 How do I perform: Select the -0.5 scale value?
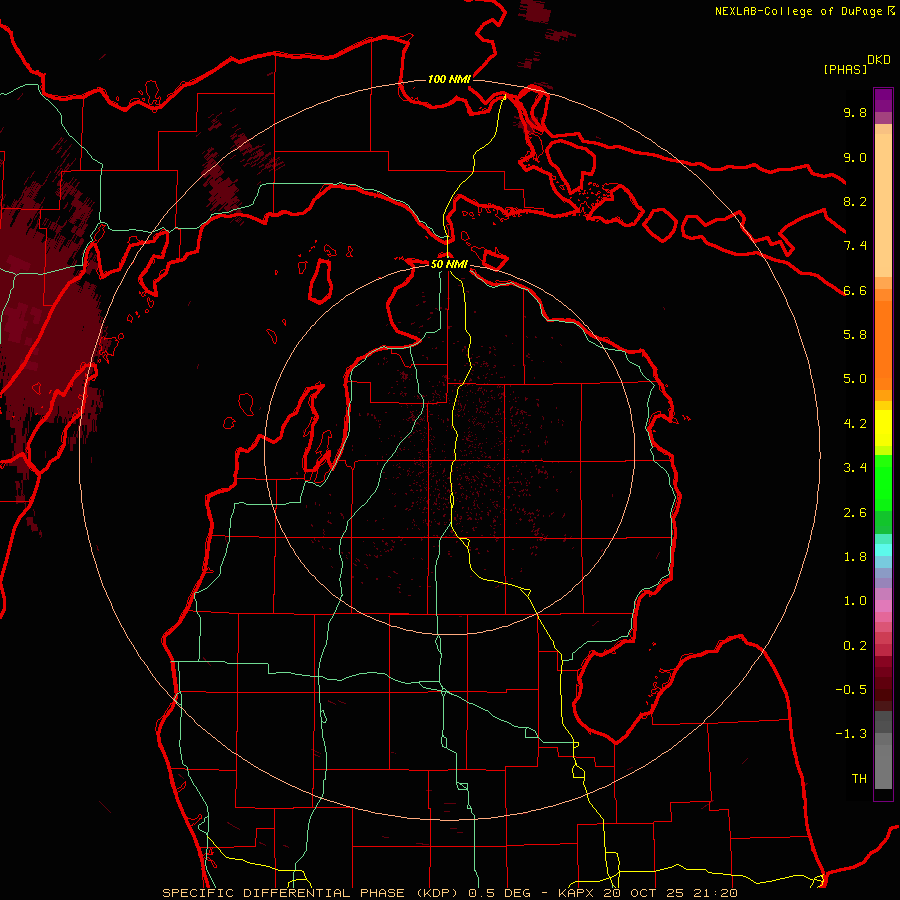click(851, 690)
